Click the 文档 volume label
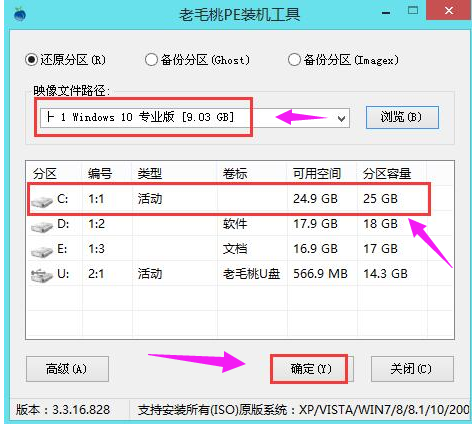472x424 pixels. (235, 249)
